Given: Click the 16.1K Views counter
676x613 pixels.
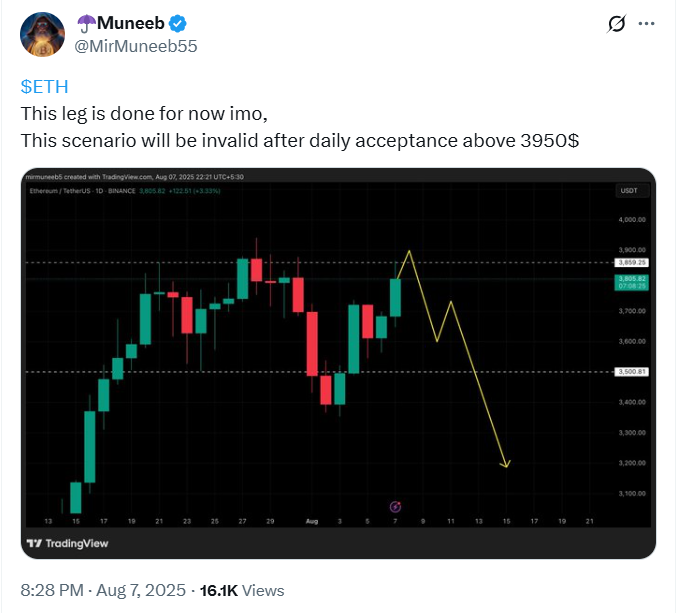Looking at the screenshot, I should tap(242, 590).
